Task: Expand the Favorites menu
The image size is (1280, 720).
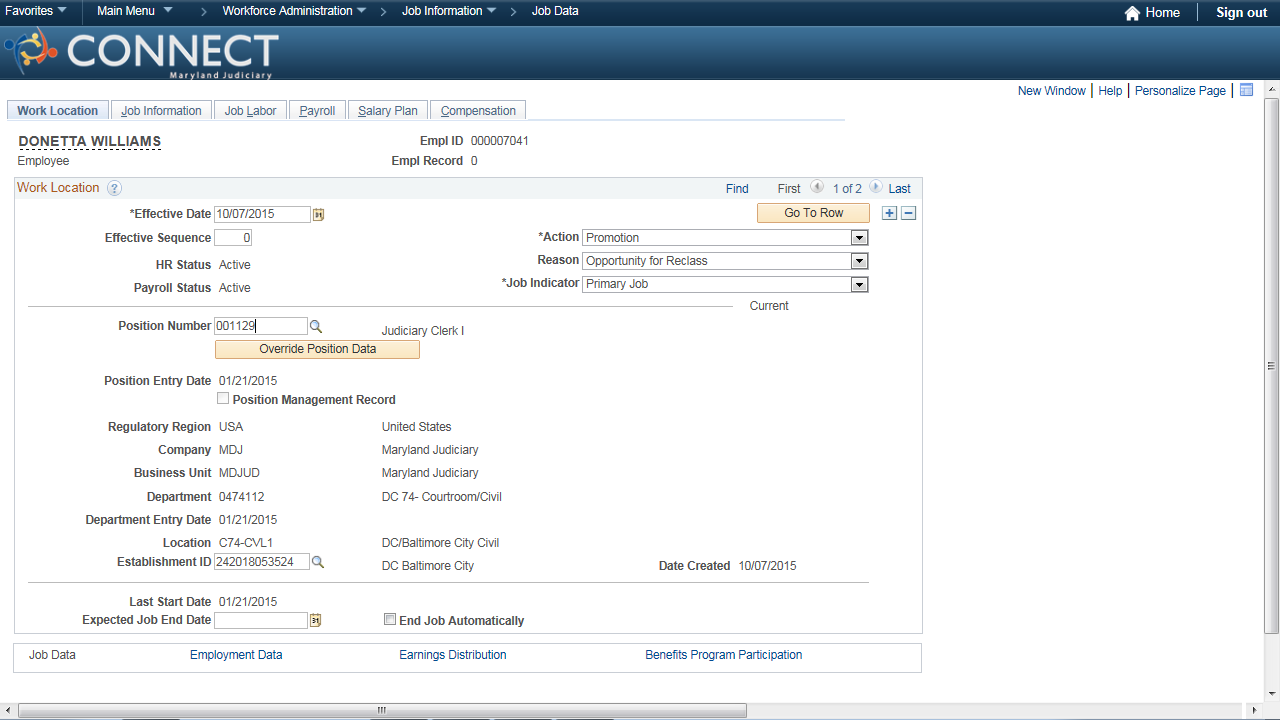Action: 36,11
